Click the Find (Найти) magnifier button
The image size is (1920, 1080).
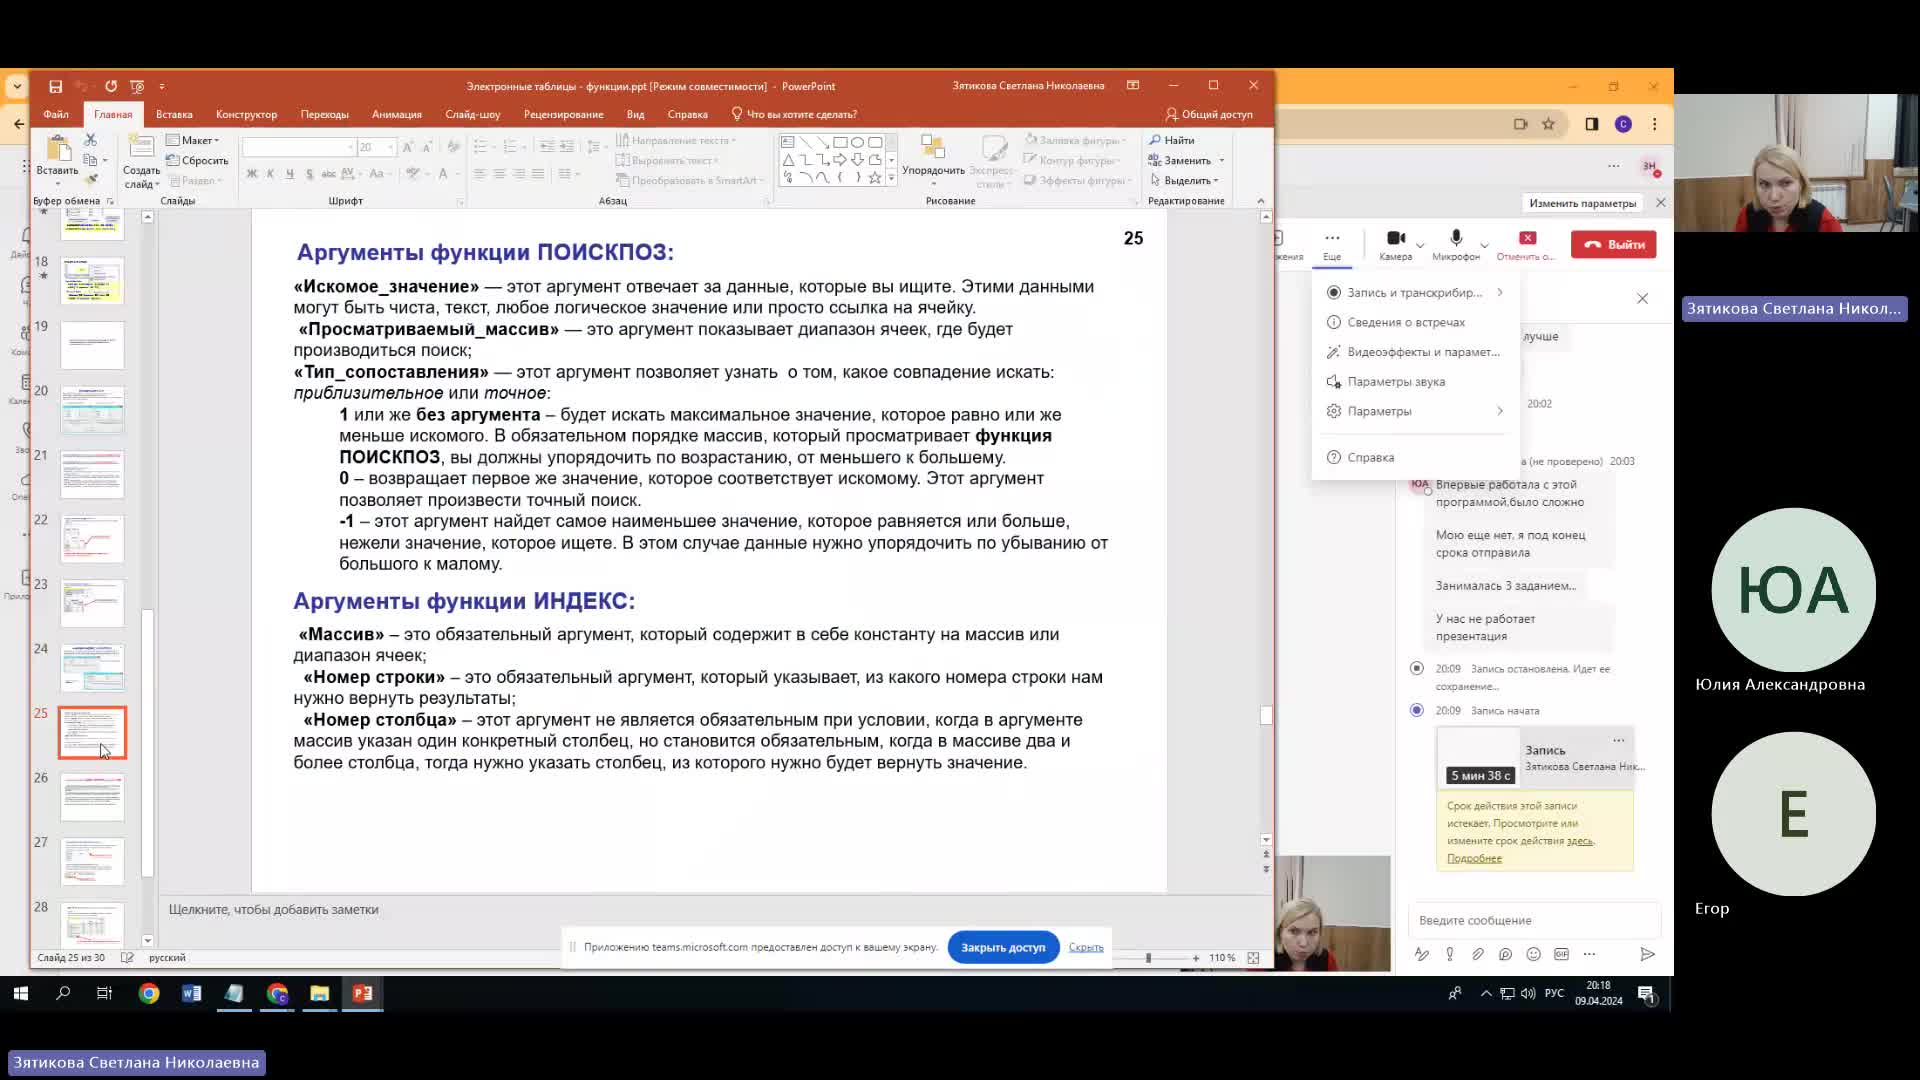pos(1172,140)
